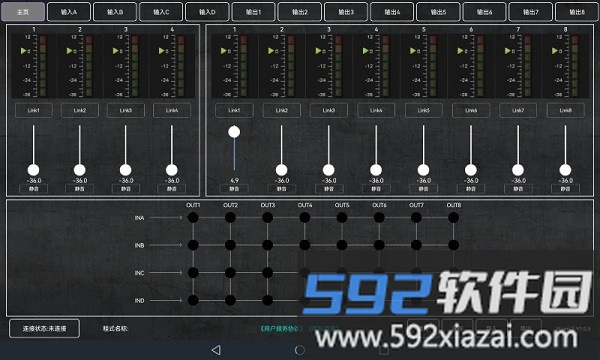Viewport: 600px width, 360px height.
Task: Toggle Link4 in the input section
Action: point(172,110)
